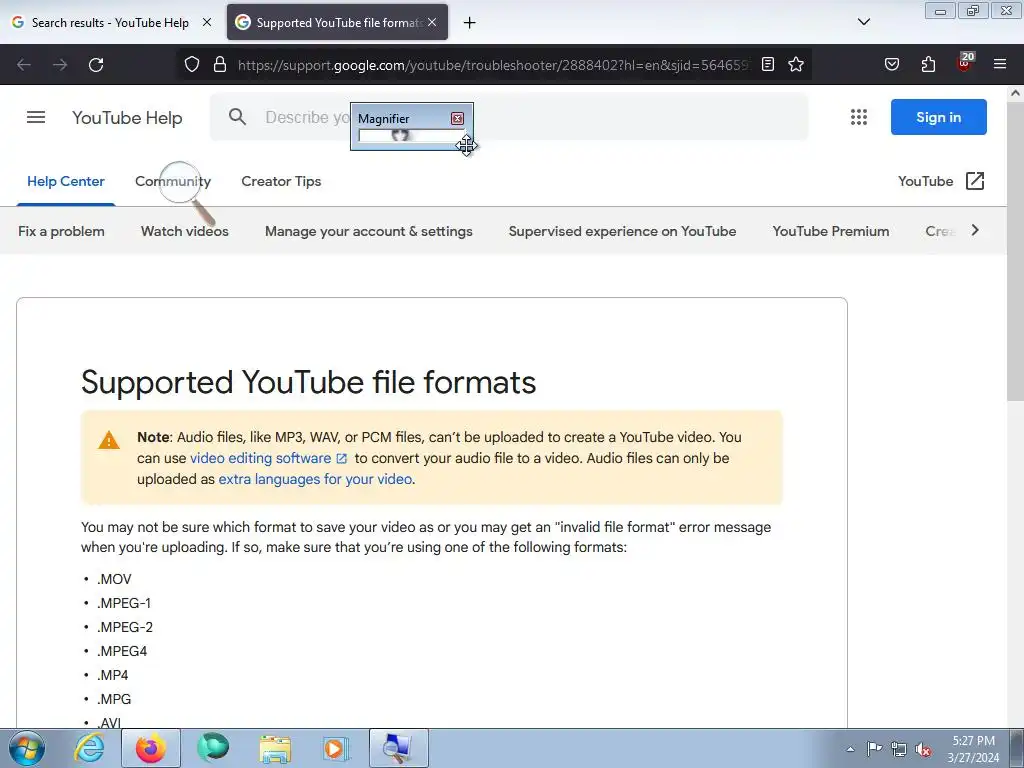The image size is (1024, 768).
Task: Show hidden system tray icons
Action: [850, 749]
